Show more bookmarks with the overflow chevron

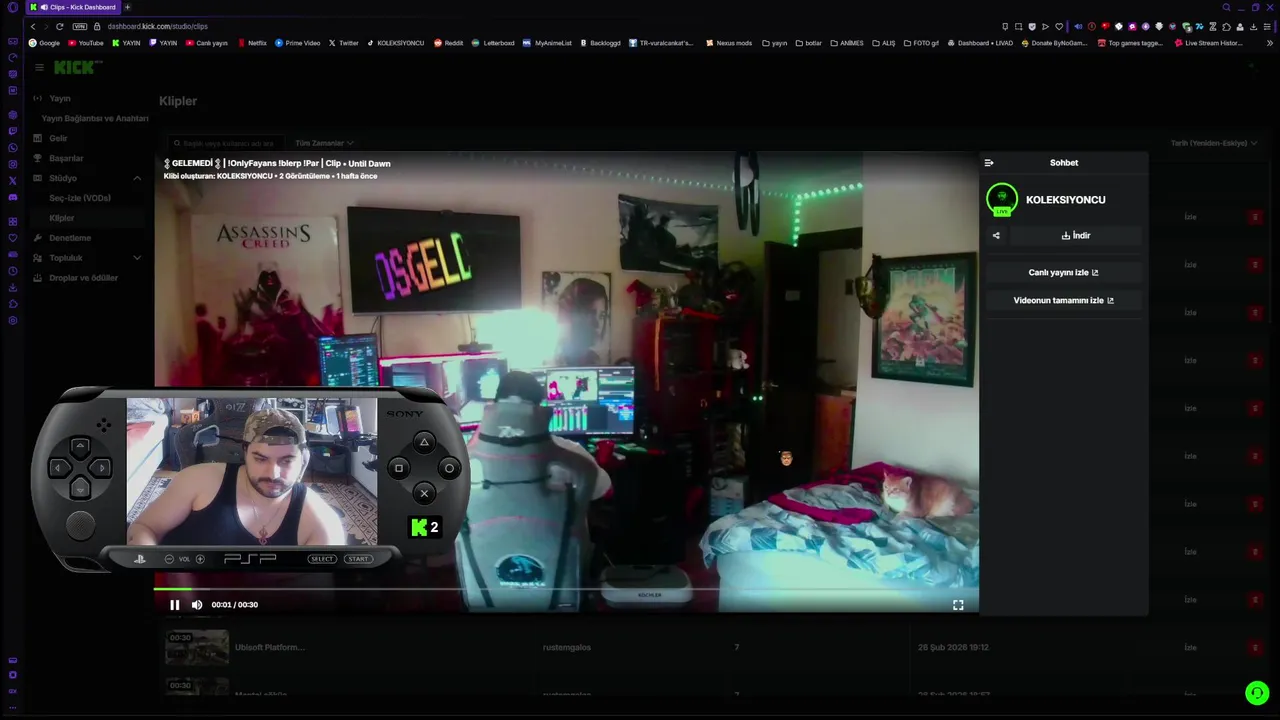pos(1270,43)
